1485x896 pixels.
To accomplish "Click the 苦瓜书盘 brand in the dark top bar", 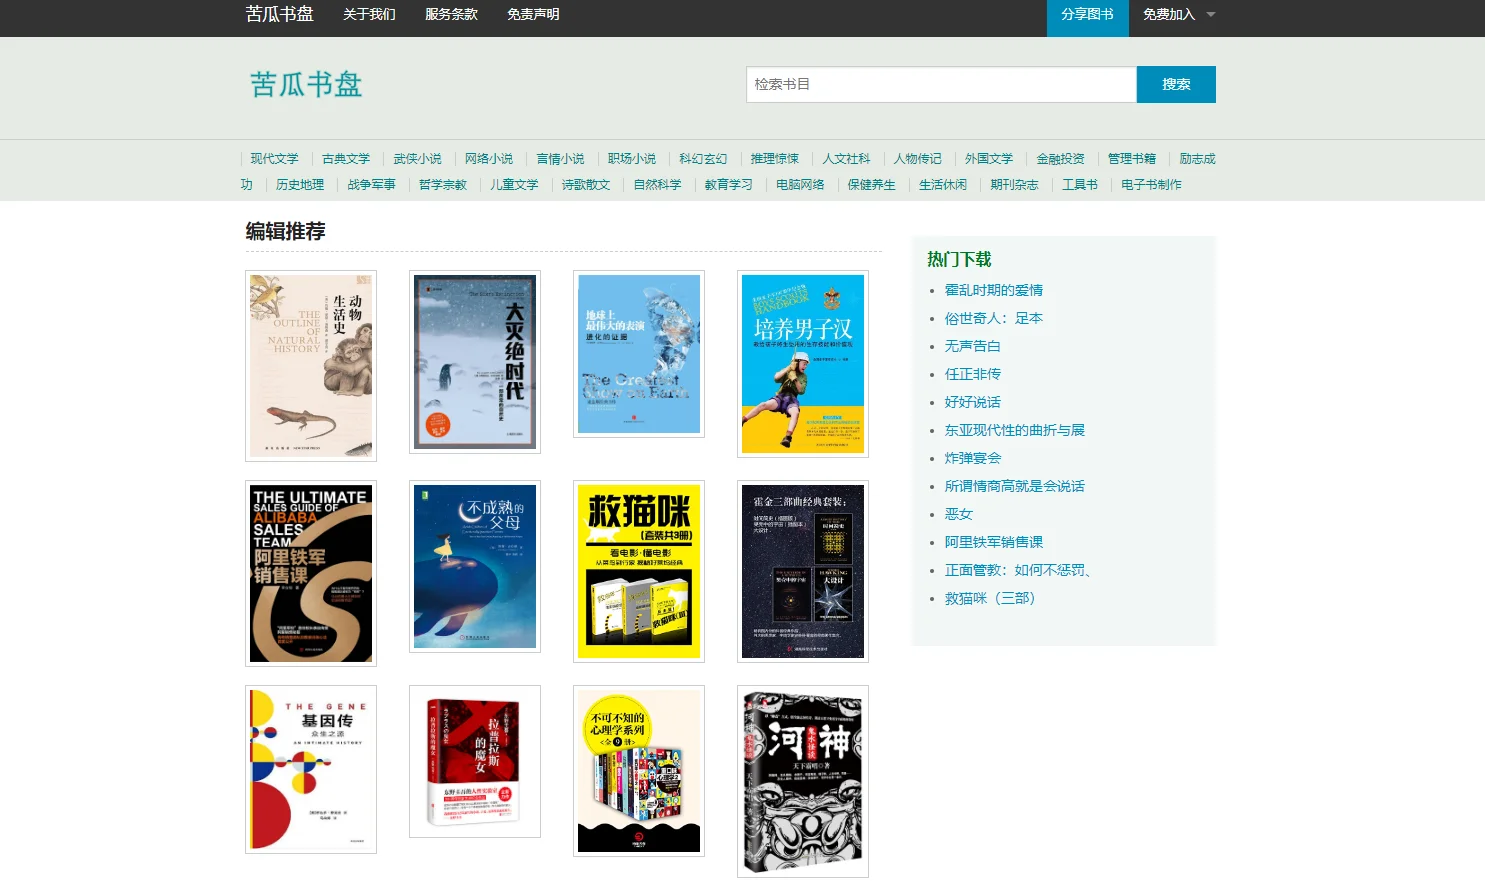I will coord(280,14).
